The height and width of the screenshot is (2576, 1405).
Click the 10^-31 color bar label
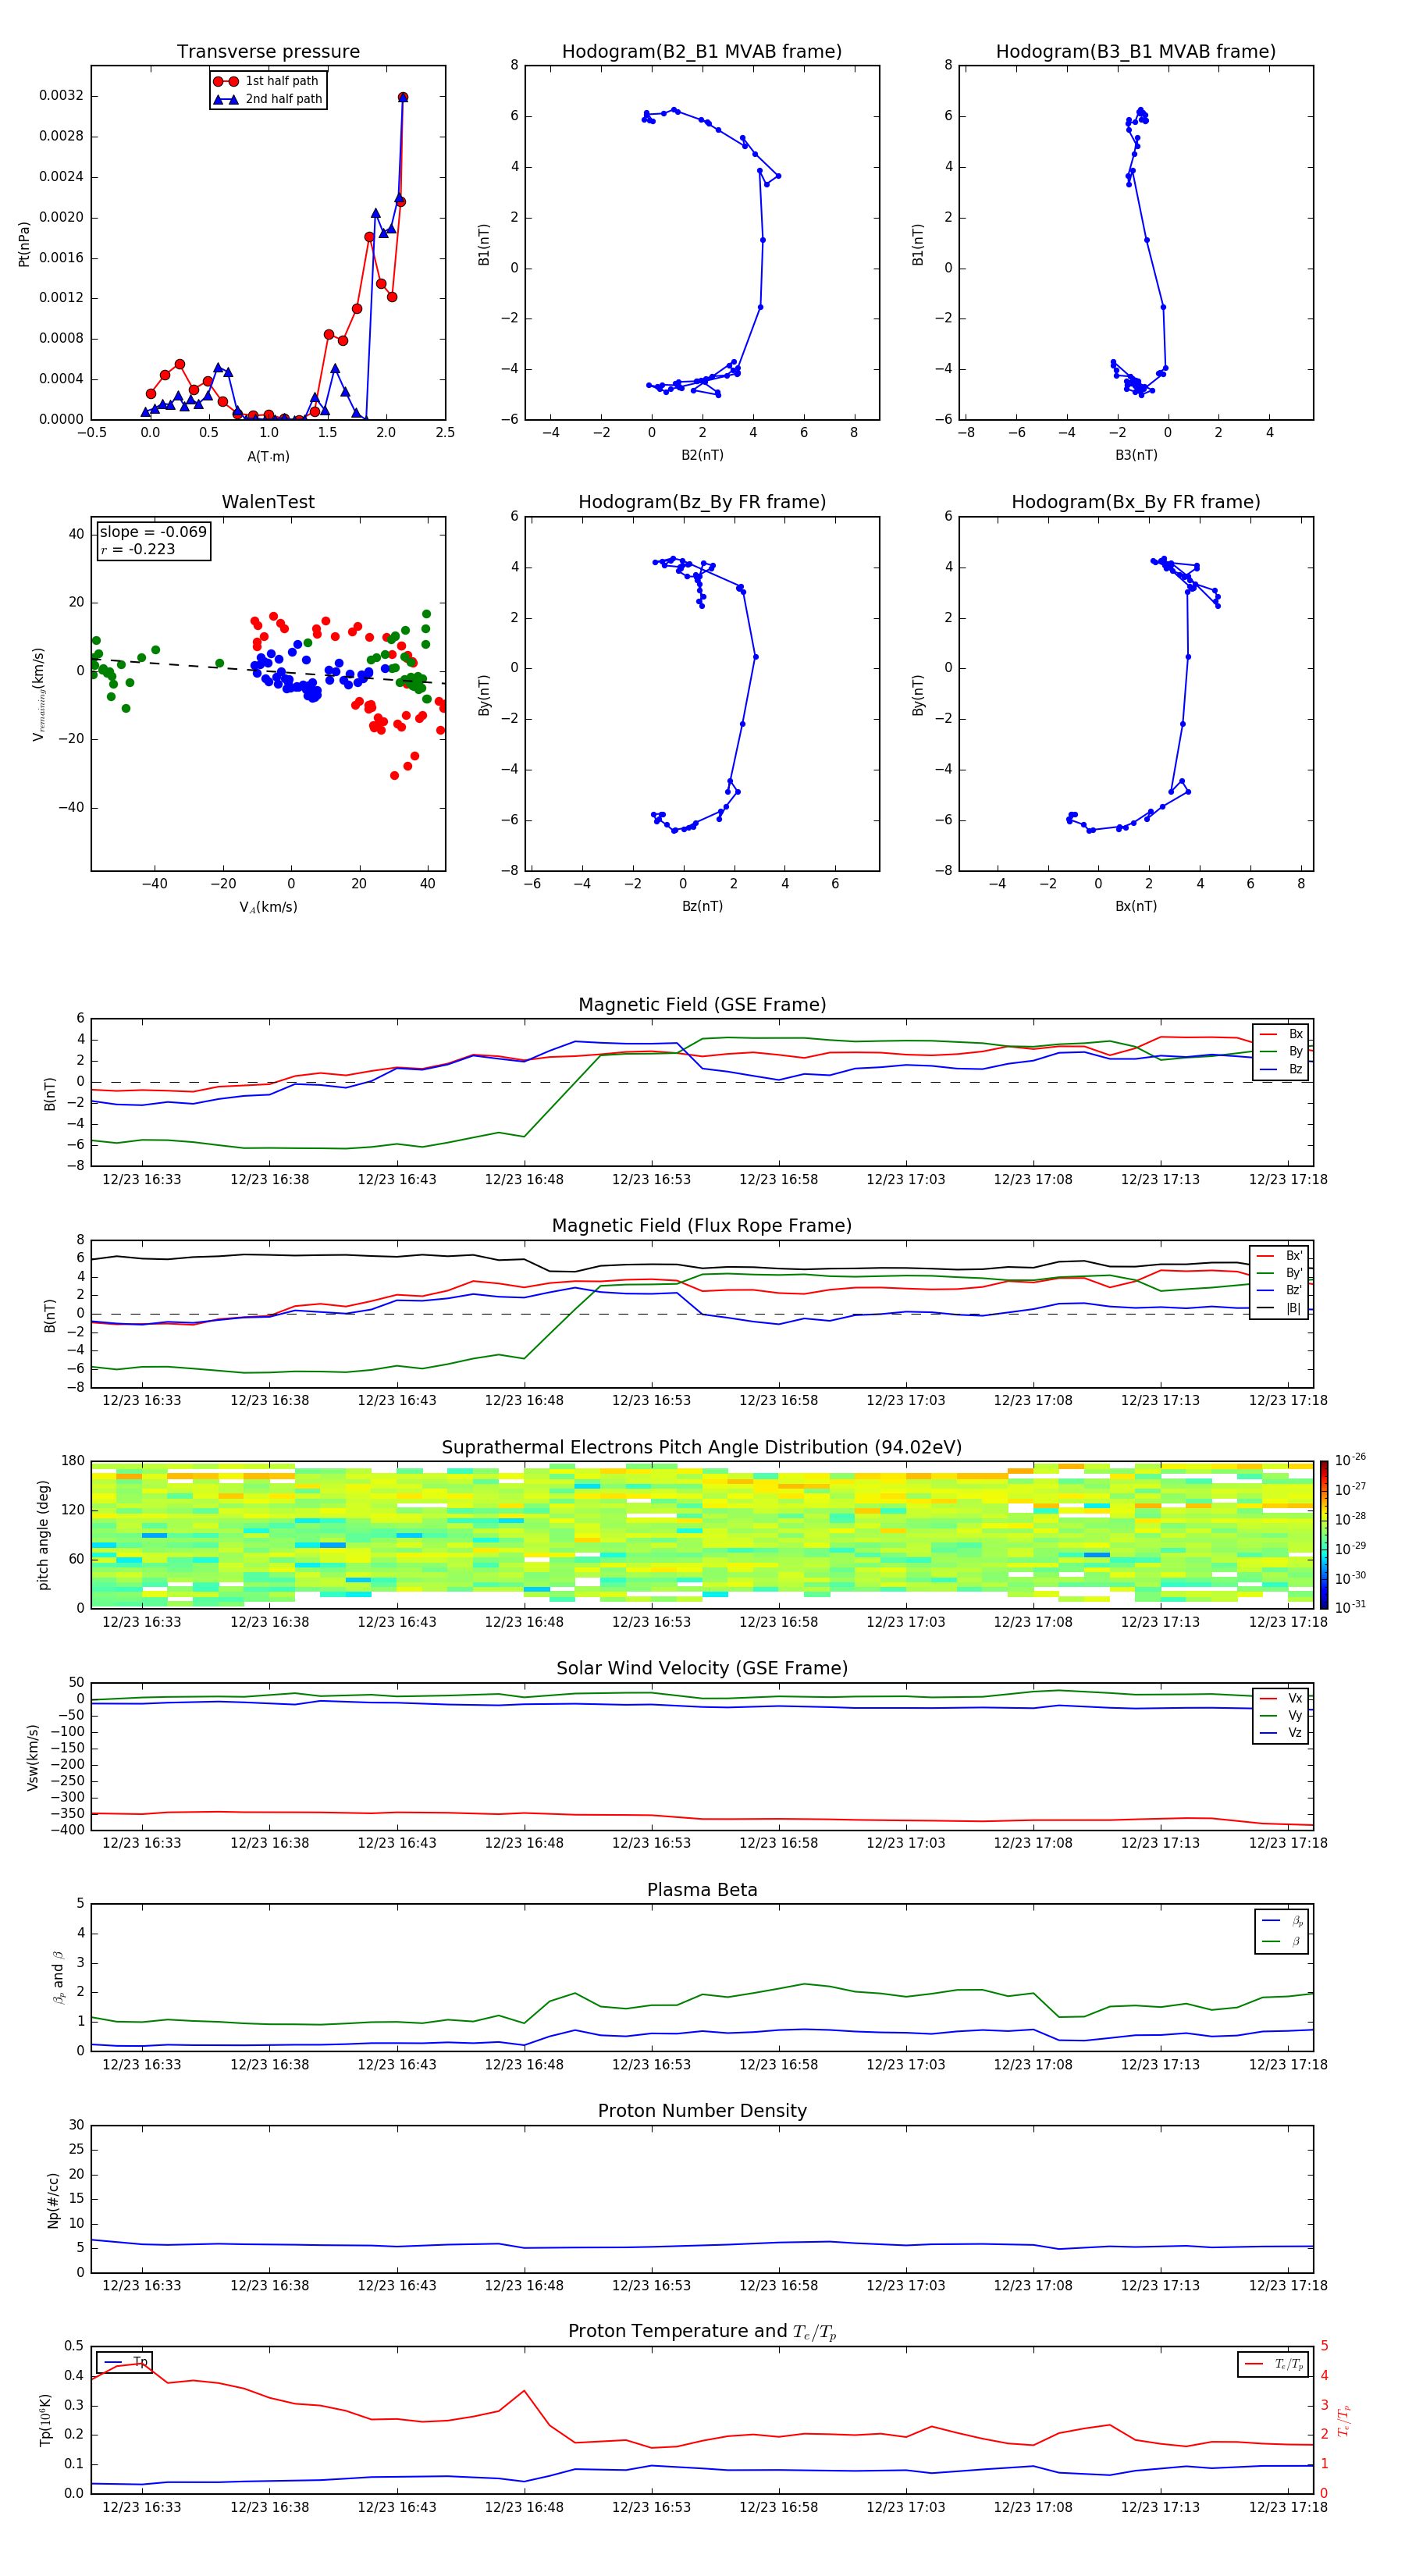click(1350, 1607)
